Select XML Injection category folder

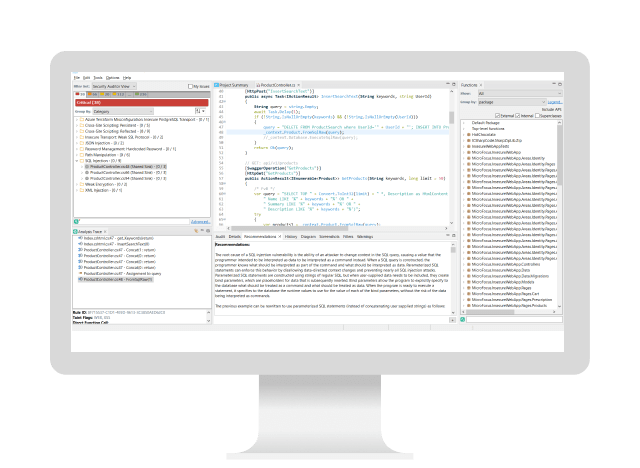(x=101, y=190)
